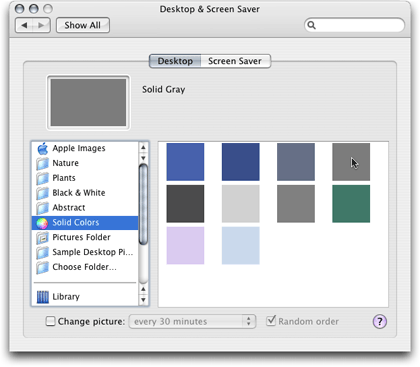420x367 pixels.
Task: Click the red close window button
Action: (20, 9)
